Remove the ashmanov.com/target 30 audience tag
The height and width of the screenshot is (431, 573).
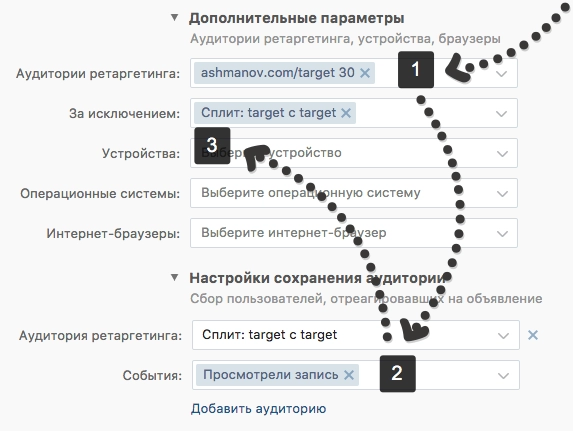365,73
